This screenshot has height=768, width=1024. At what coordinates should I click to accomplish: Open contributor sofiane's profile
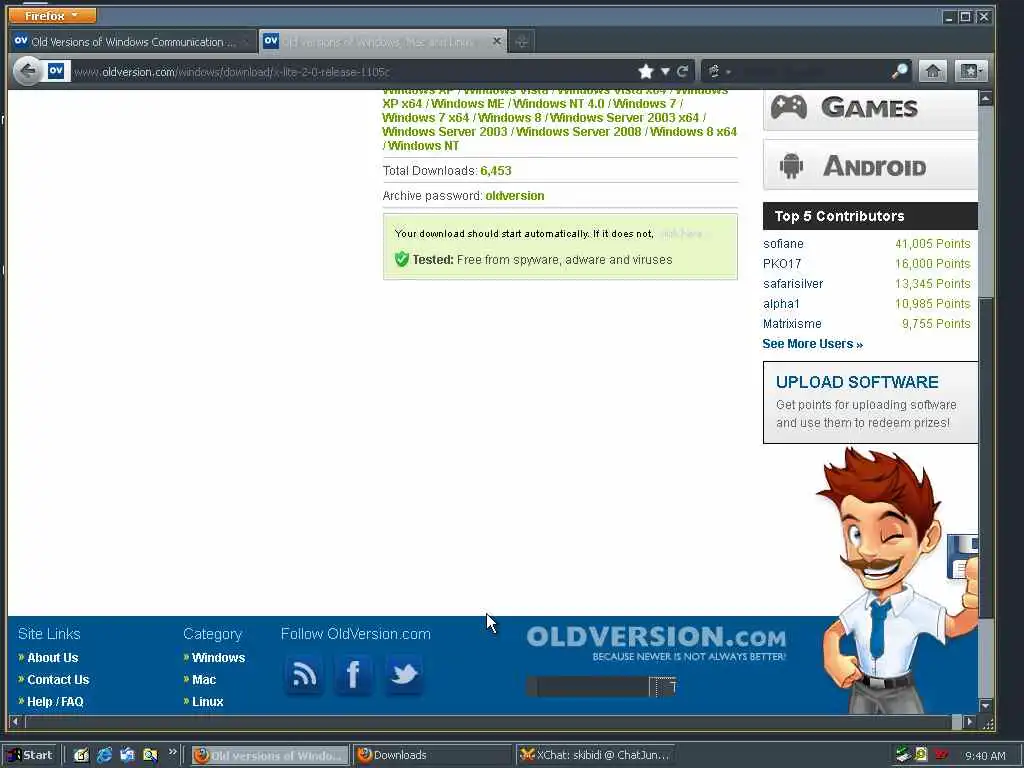pyautogui.click(x=783, y=244)
